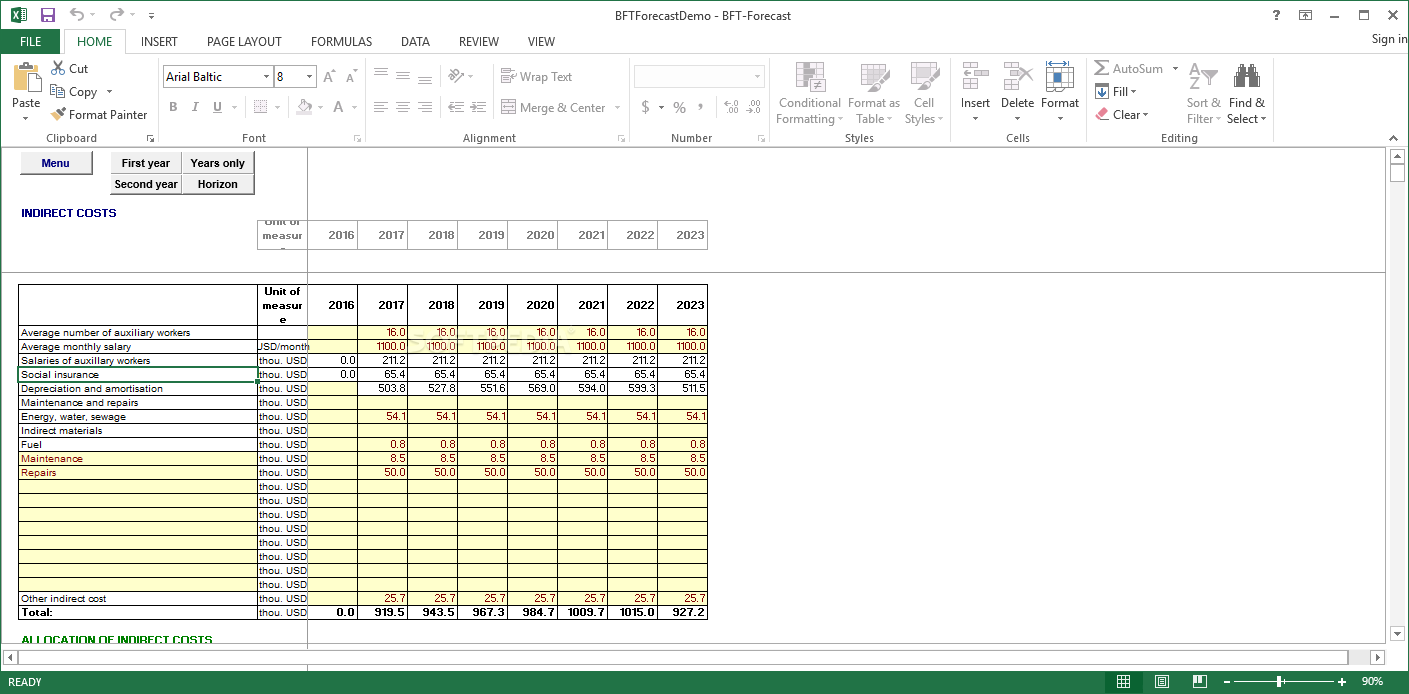Decrease decimal places
The image size is (1409, 694).
[754, 107]
